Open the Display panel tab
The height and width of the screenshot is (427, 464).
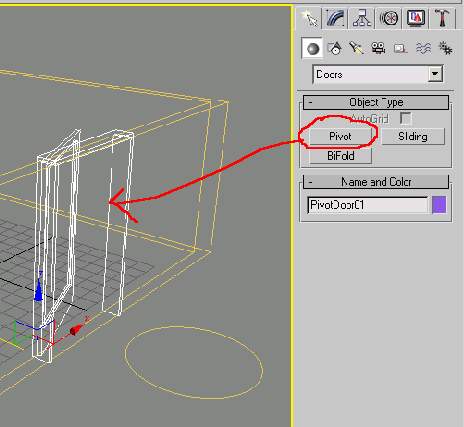pyautogui.click(x=416, y=18)
